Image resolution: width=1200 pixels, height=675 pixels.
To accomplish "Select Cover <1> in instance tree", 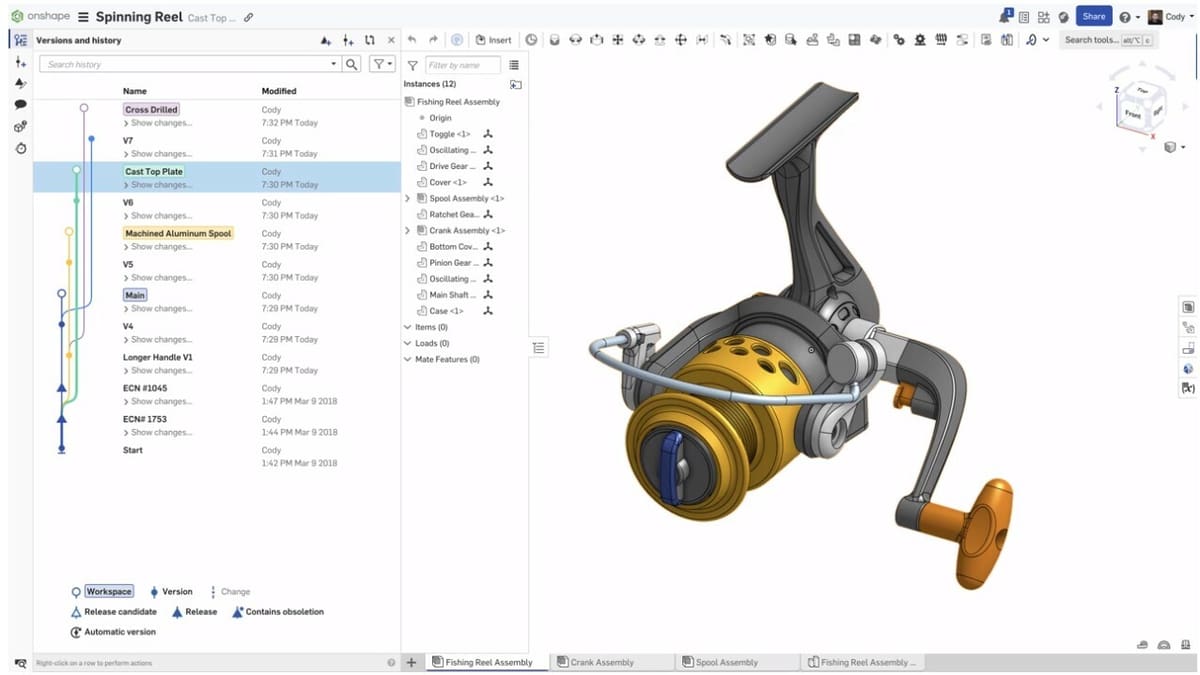I will coord(448,182).
